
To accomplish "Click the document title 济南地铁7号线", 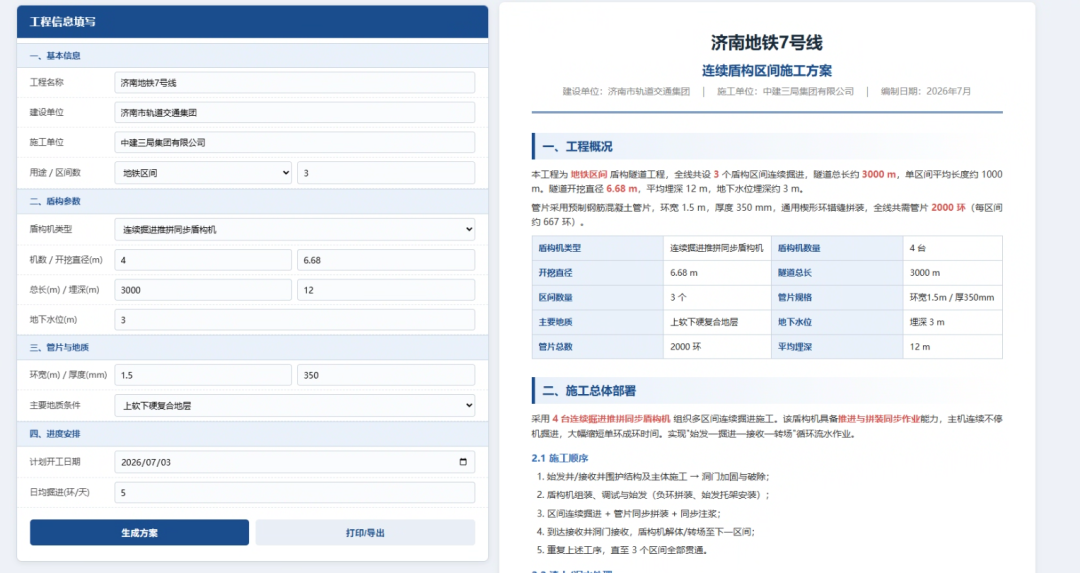I will [x=767, y=43].
